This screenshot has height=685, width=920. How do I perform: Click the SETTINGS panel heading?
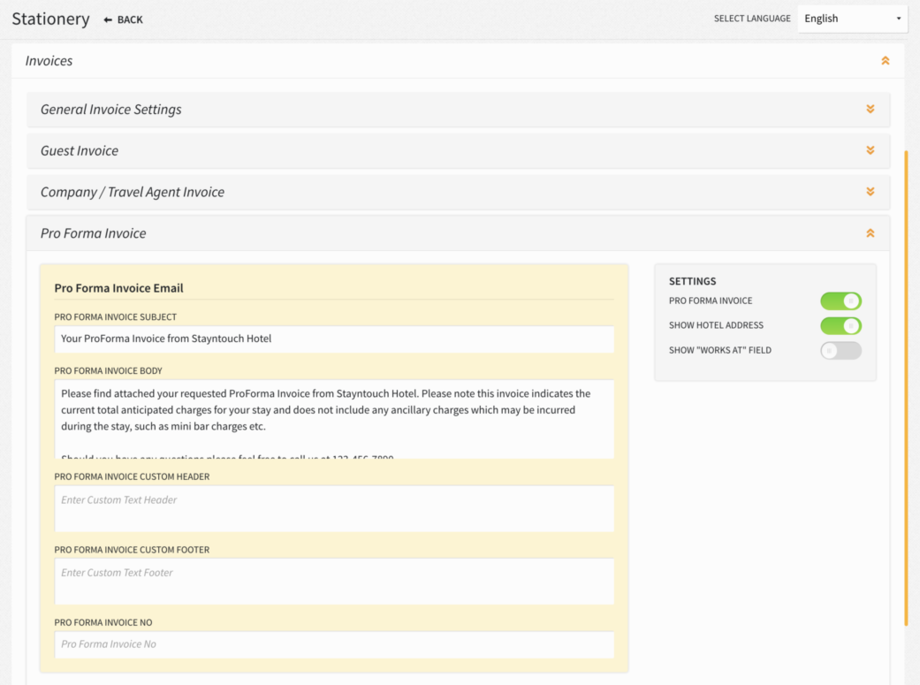coord(692,281)
